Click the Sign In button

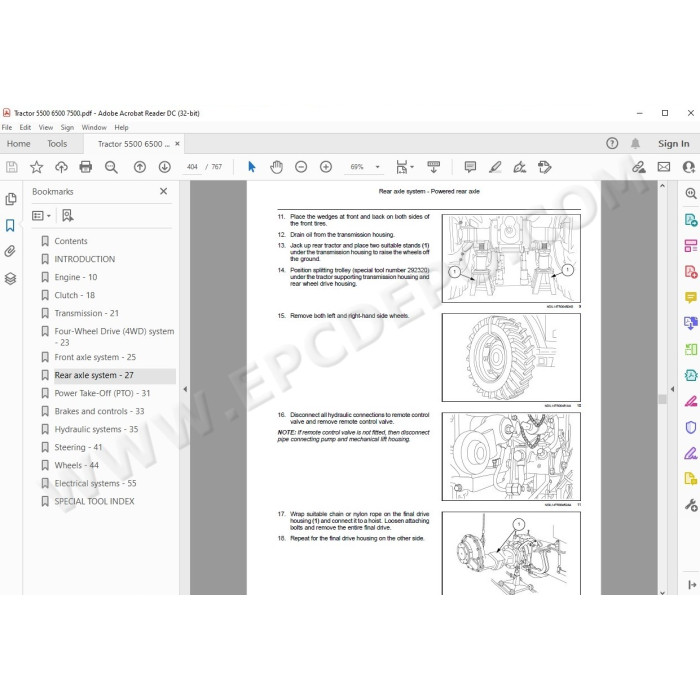(x=673, y=144)
